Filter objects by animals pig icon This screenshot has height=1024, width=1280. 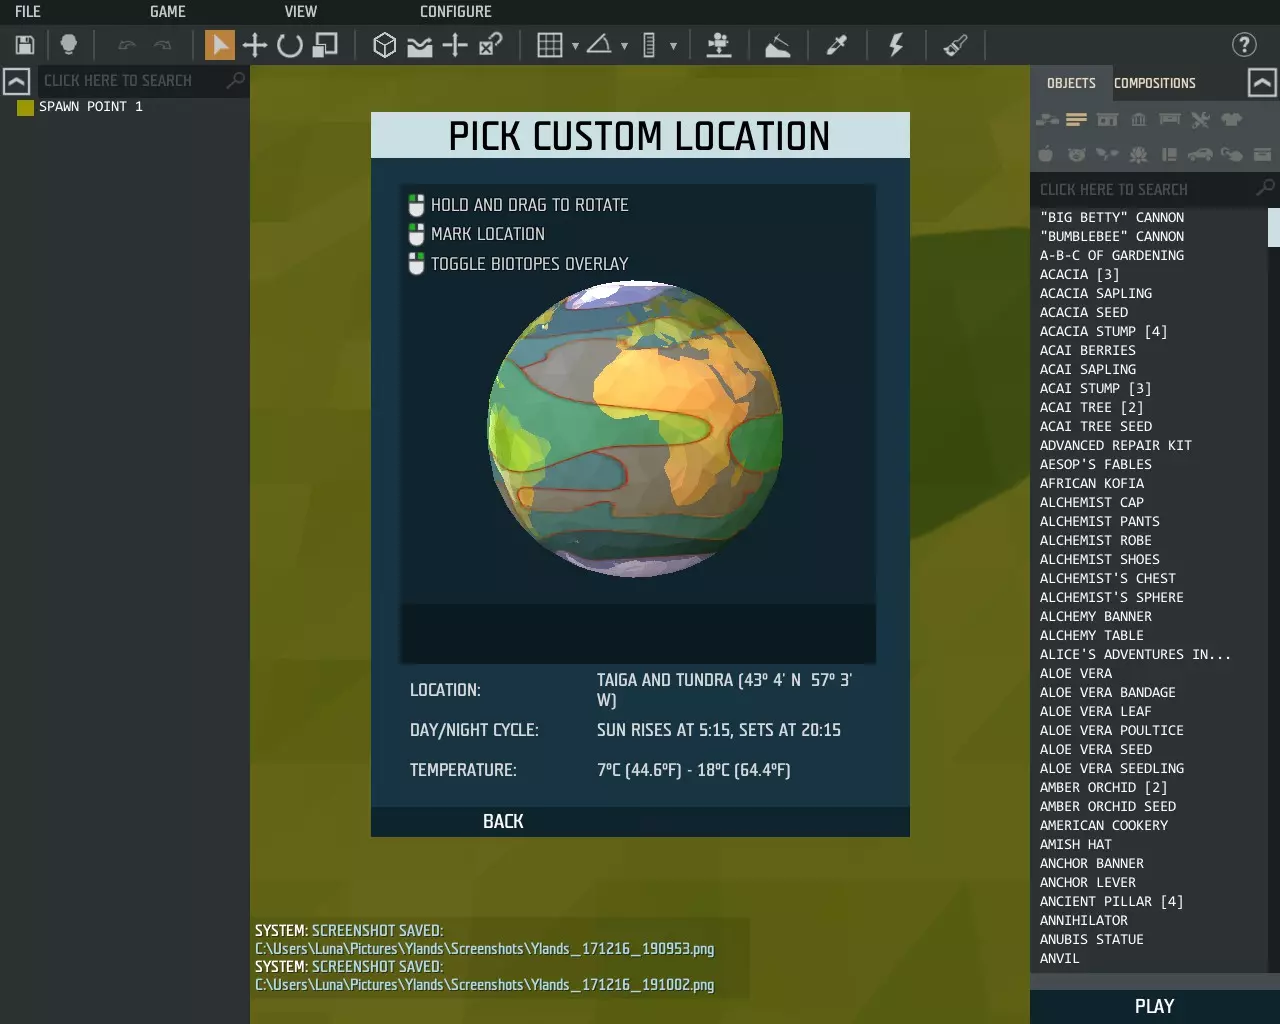coord(1076,154)
